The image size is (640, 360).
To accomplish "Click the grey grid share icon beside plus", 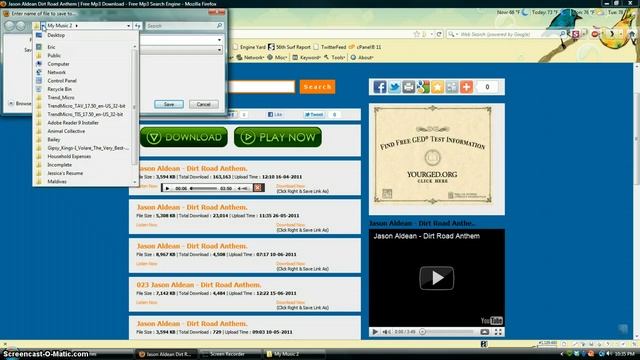I will (x=452, y=87).
